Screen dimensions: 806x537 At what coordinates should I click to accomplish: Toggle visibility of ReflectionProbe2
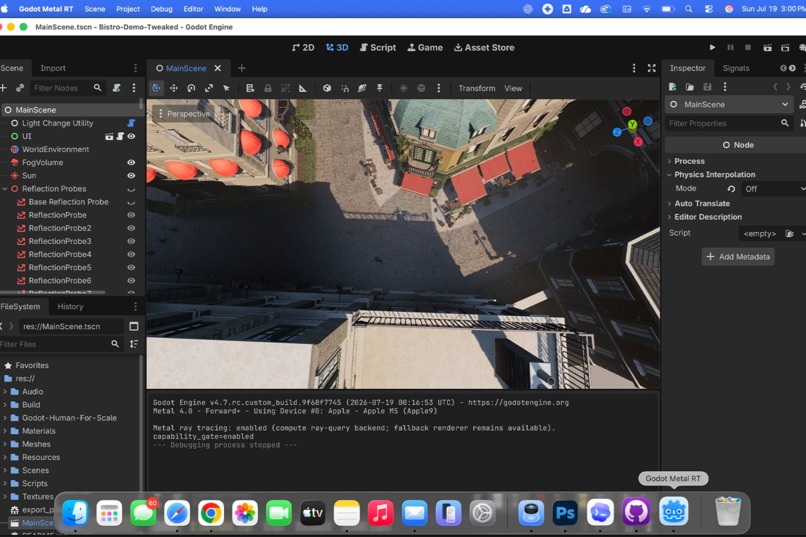point(131,228)
